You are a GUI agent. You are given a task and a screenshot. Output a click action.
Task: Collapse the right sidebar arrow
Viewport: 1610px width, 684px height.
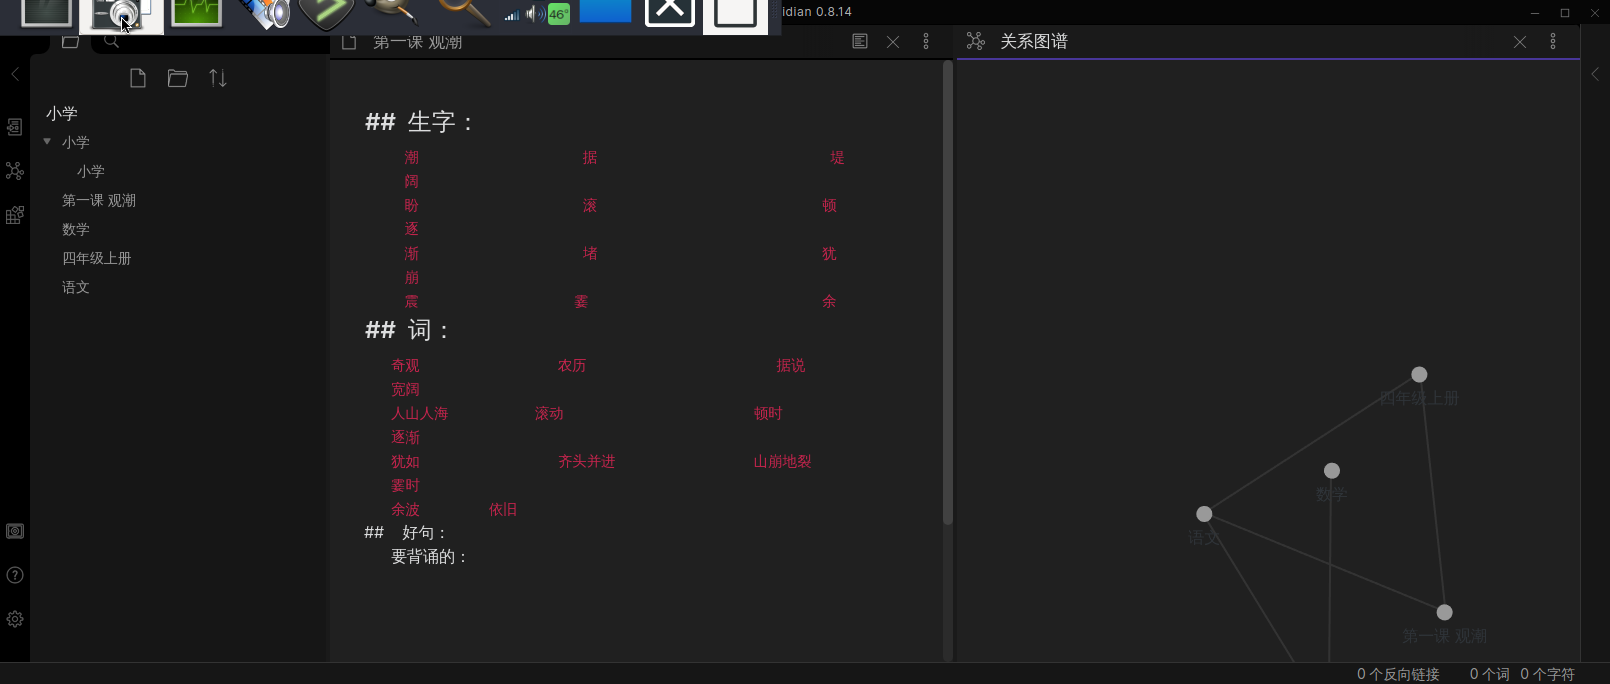tap(1595, 74)
